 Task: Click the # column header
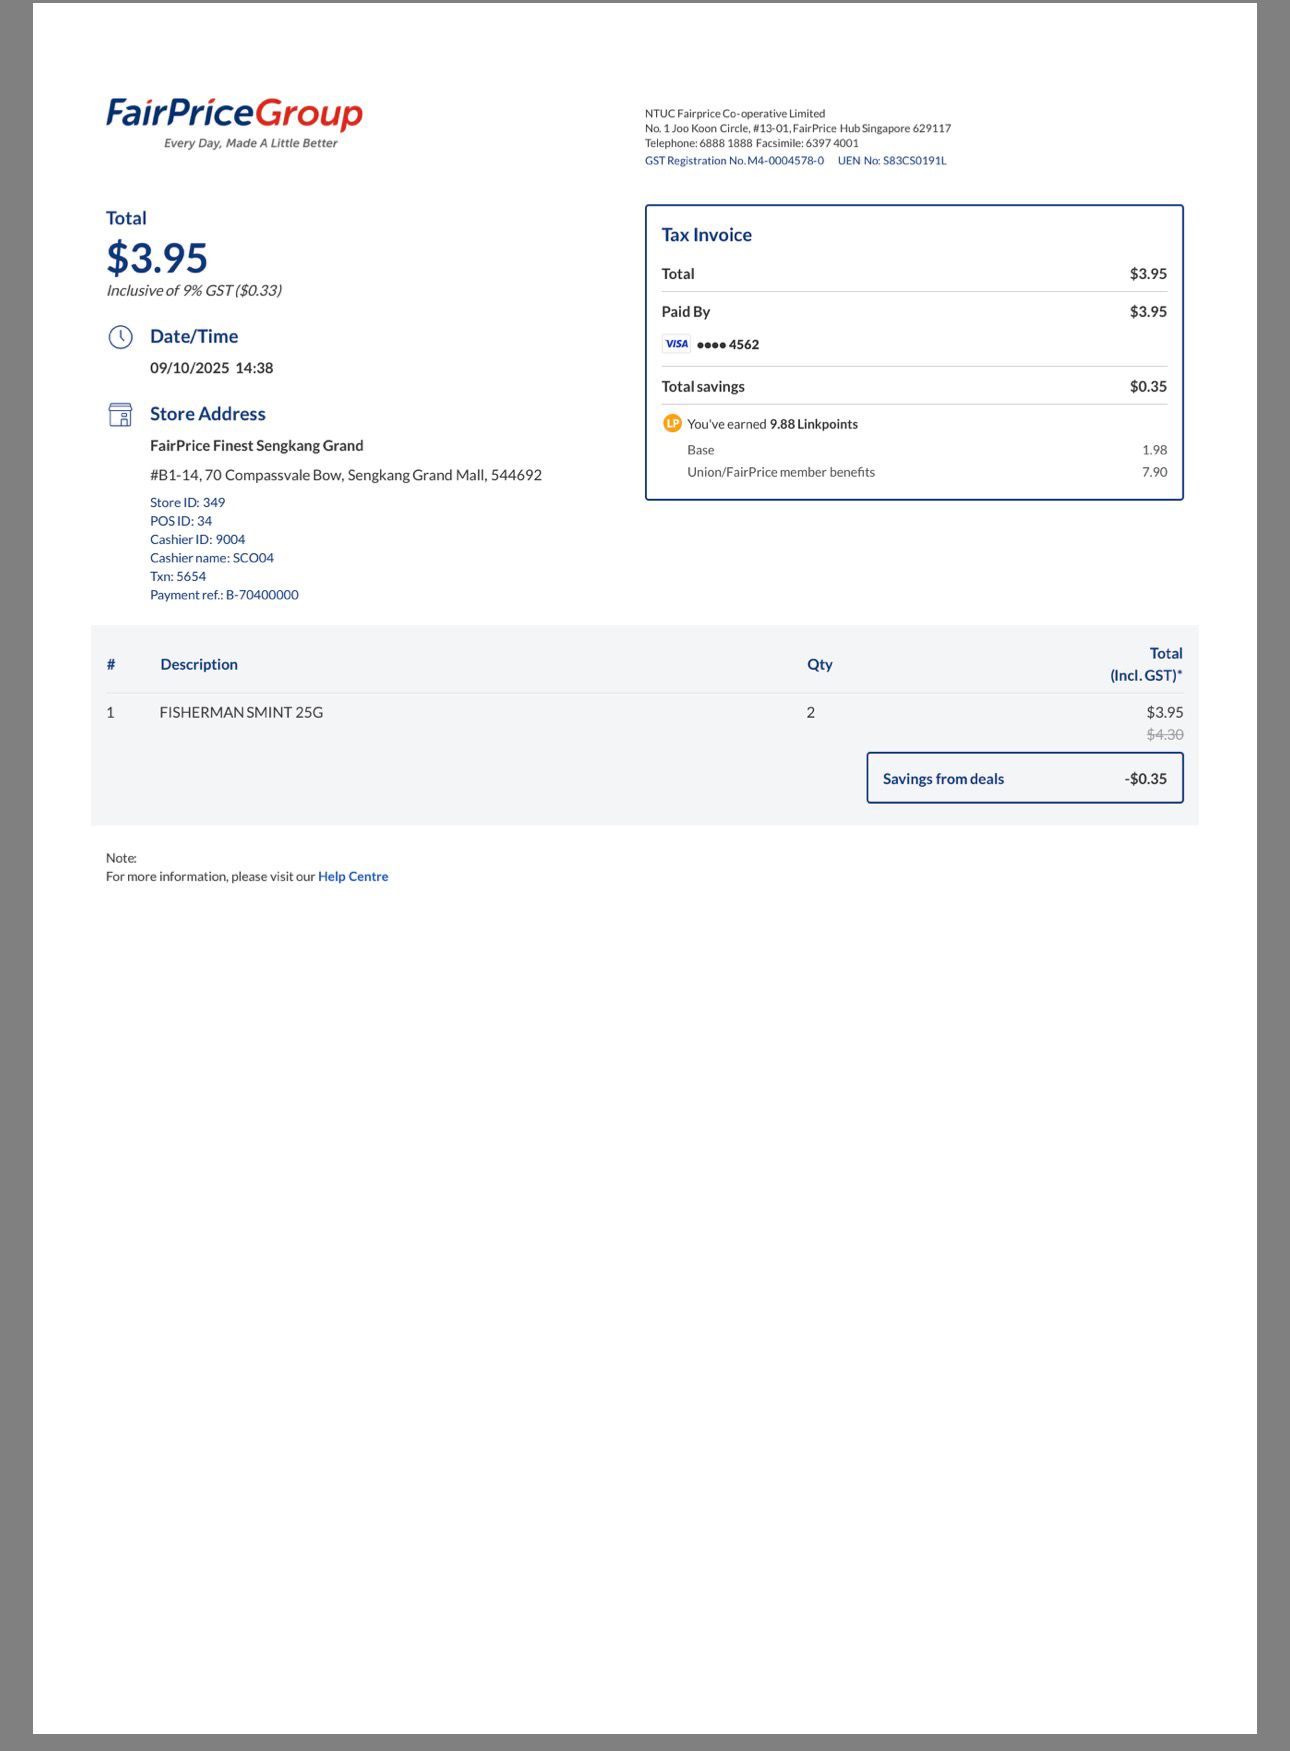click(x=111, y=665)
